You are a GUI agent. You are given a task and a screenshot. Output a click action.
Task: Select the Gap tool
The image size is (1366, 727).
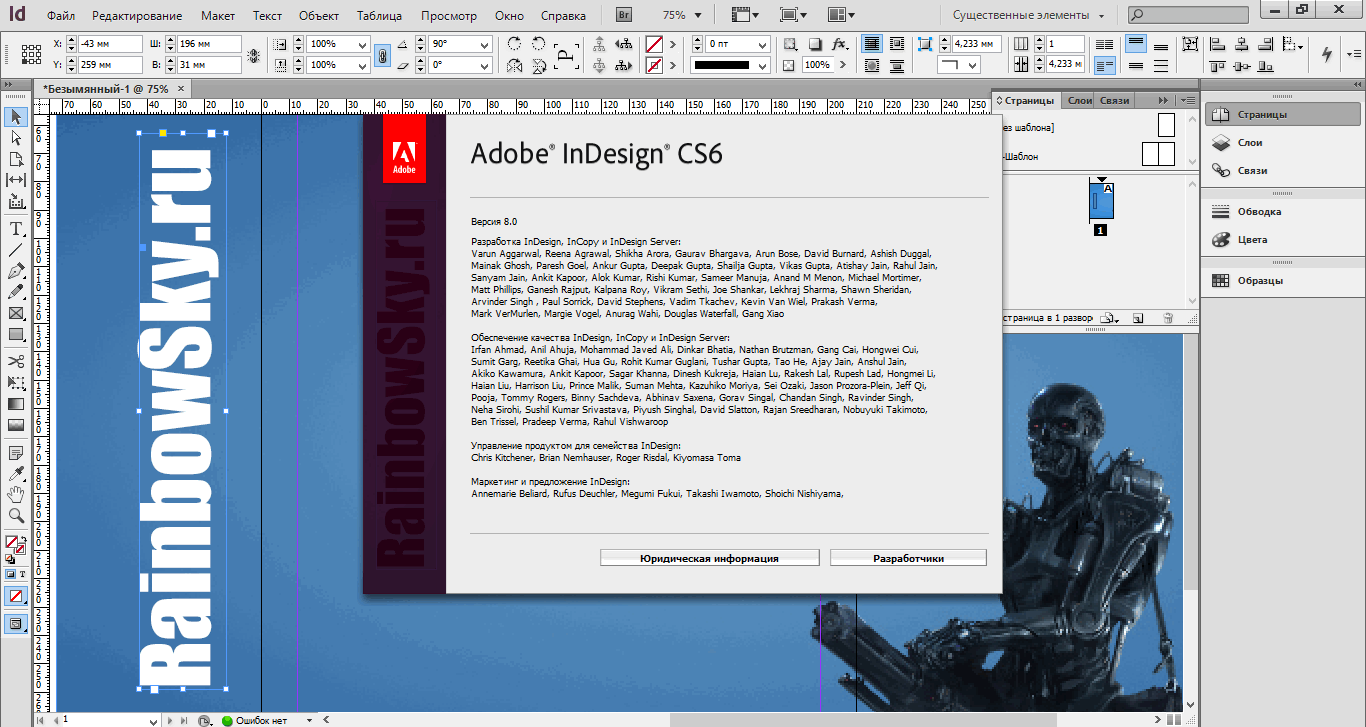click(x=16, y=180)
